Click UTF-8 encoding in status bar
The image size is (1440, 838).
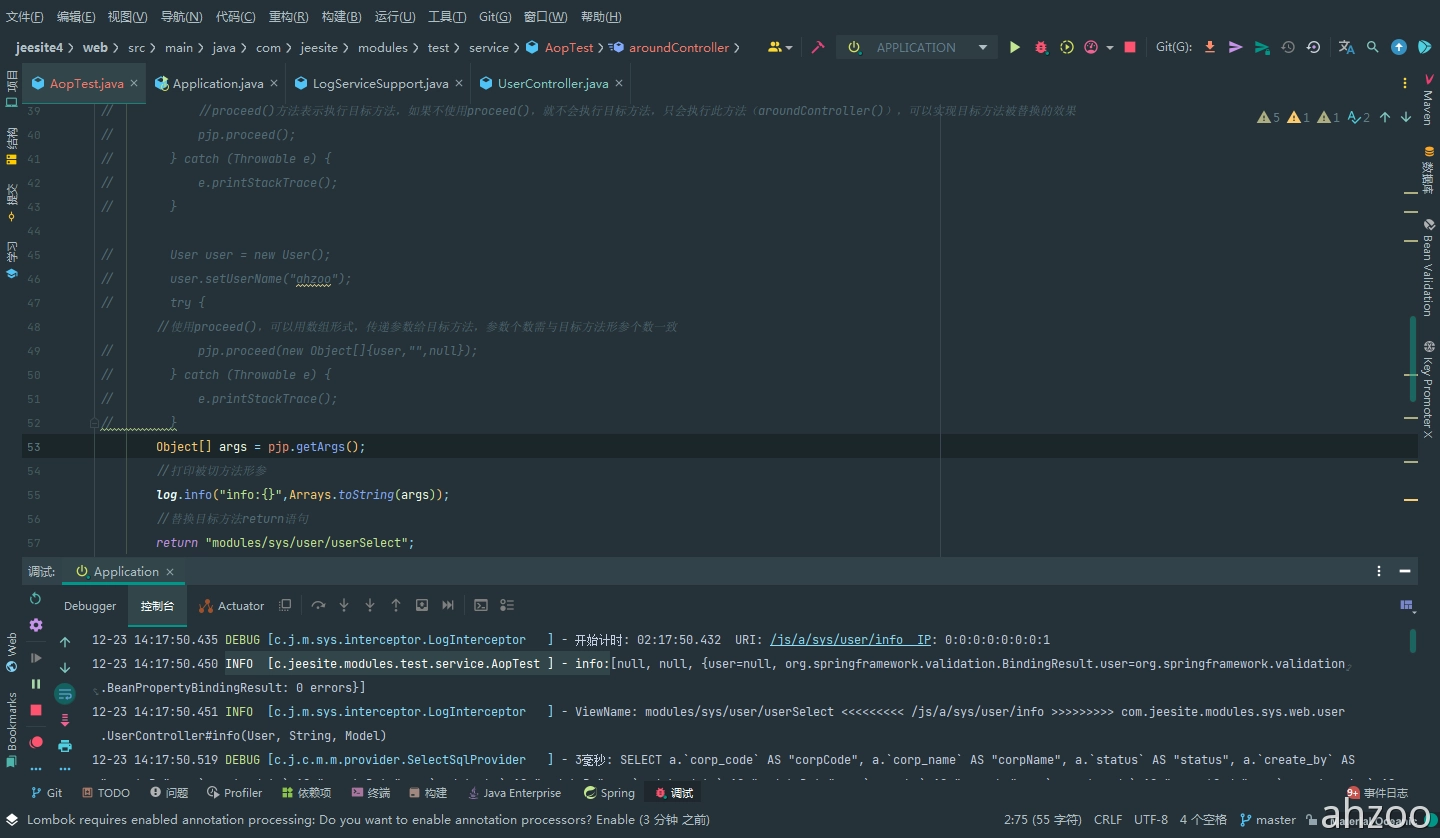1150,820
